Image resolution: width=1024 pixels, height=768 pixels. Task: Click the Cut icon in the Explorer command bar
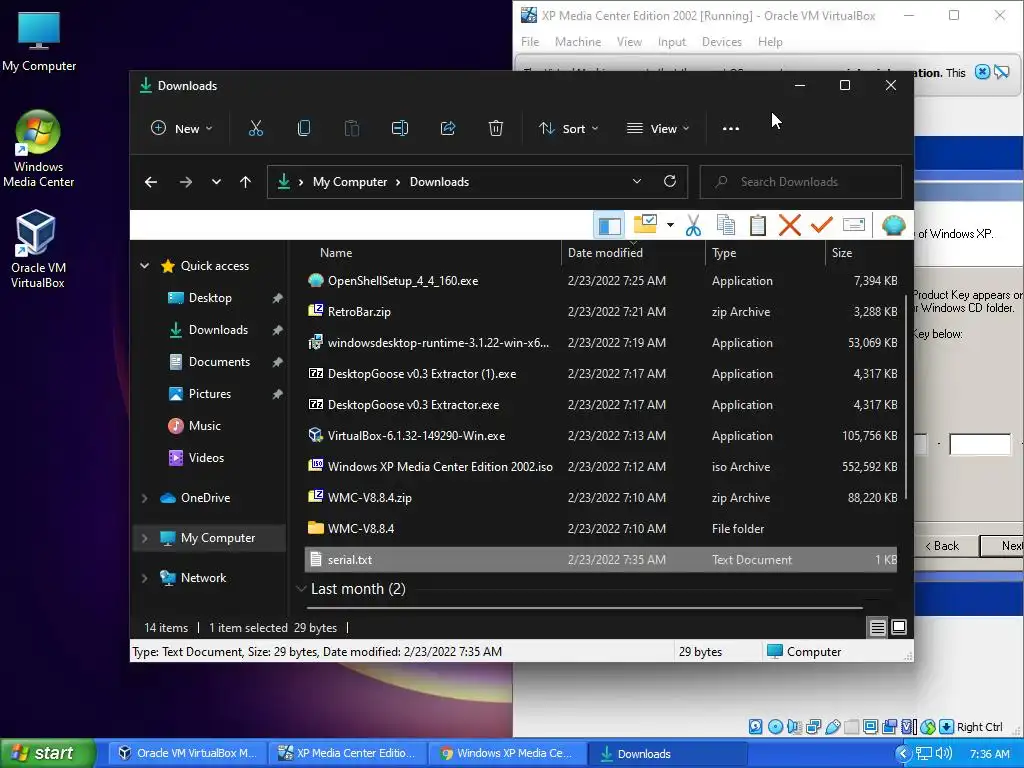click(x=255, y=128)
